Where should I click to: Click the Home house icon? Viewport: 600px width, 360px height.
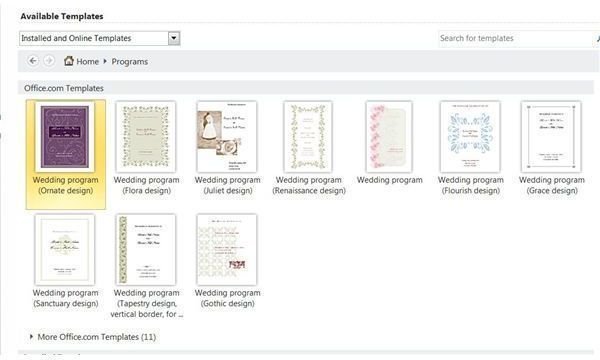tap(69, 60)
